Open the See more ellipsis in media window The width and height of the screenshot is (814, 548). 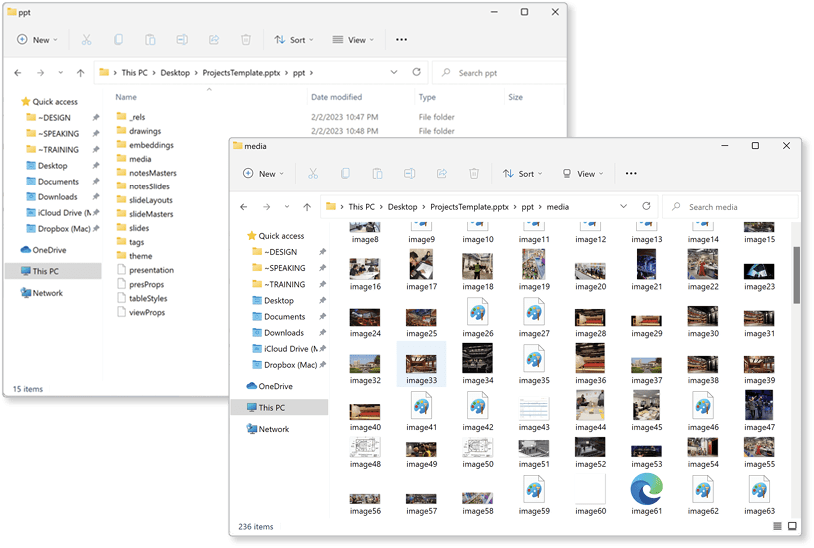(x=631, y=173)
